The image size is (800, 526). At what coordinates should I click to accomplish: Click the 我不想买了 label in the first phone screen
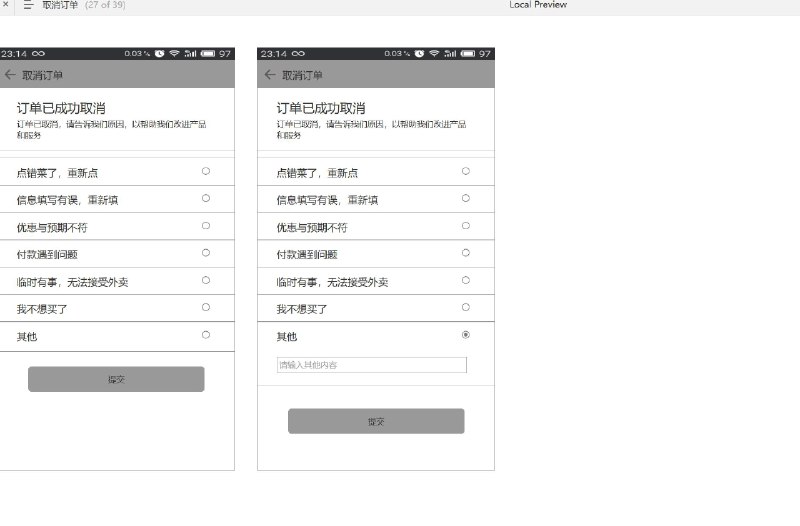click(x=42, y=309)
